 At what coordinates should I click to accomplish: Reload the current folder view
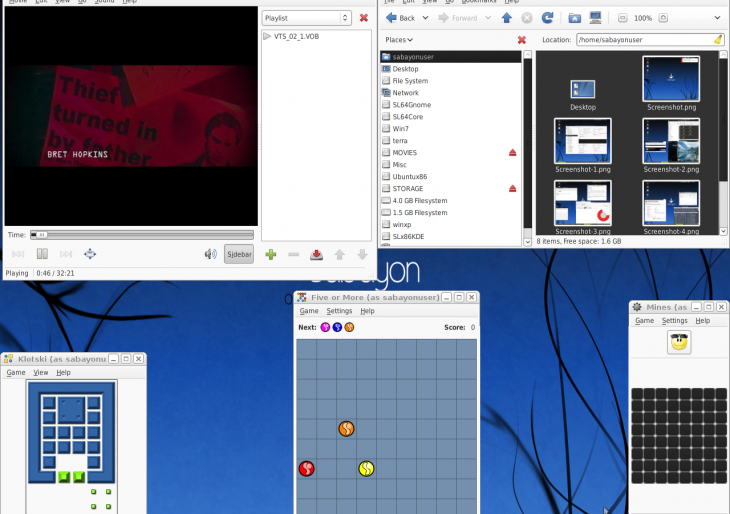[x=548, y=18]
